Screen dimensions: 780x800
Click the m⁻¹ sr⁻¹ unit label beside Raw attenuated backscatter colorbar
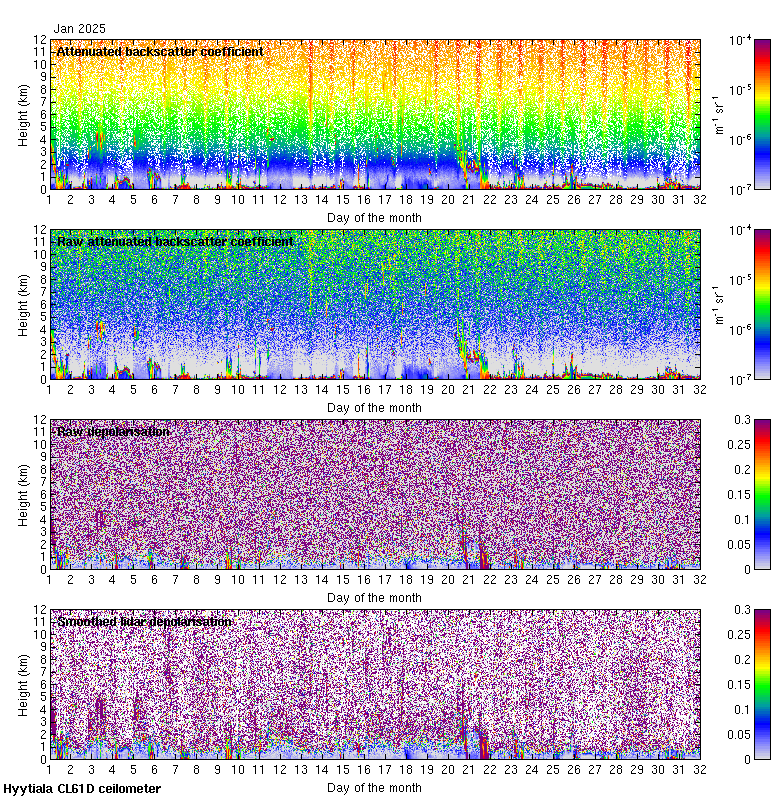point(719,305)
